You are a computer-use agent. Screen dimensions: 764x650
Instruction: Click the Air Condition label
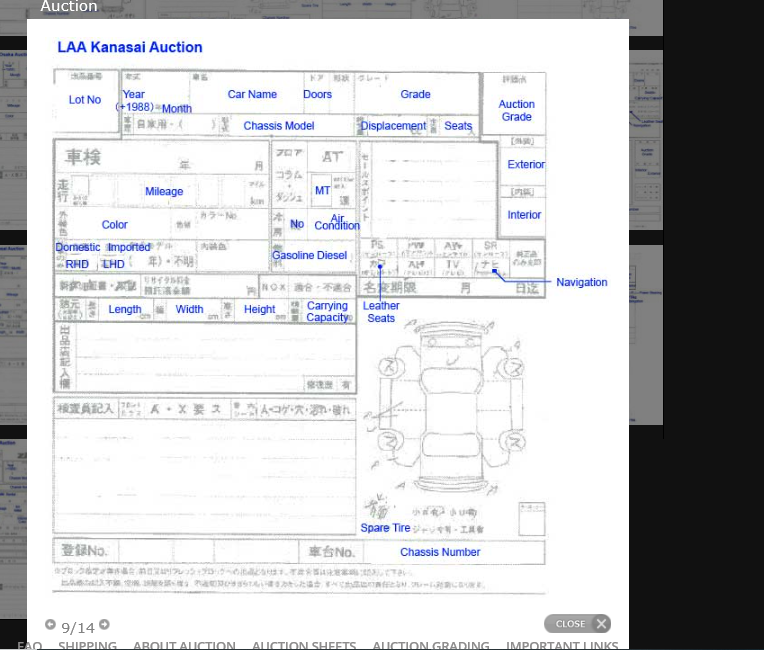[x=337, y=222]
